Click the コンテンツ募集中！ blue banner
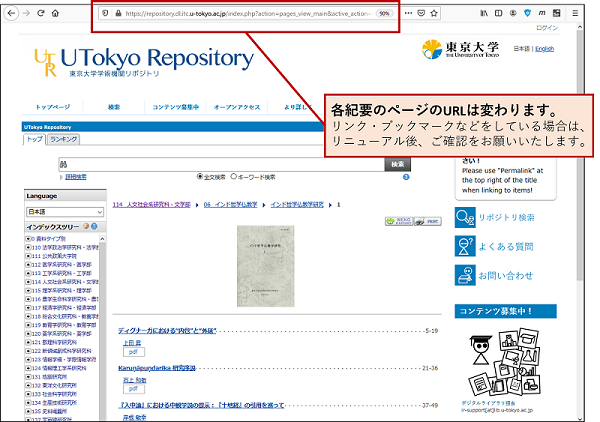 click(505, 311)
